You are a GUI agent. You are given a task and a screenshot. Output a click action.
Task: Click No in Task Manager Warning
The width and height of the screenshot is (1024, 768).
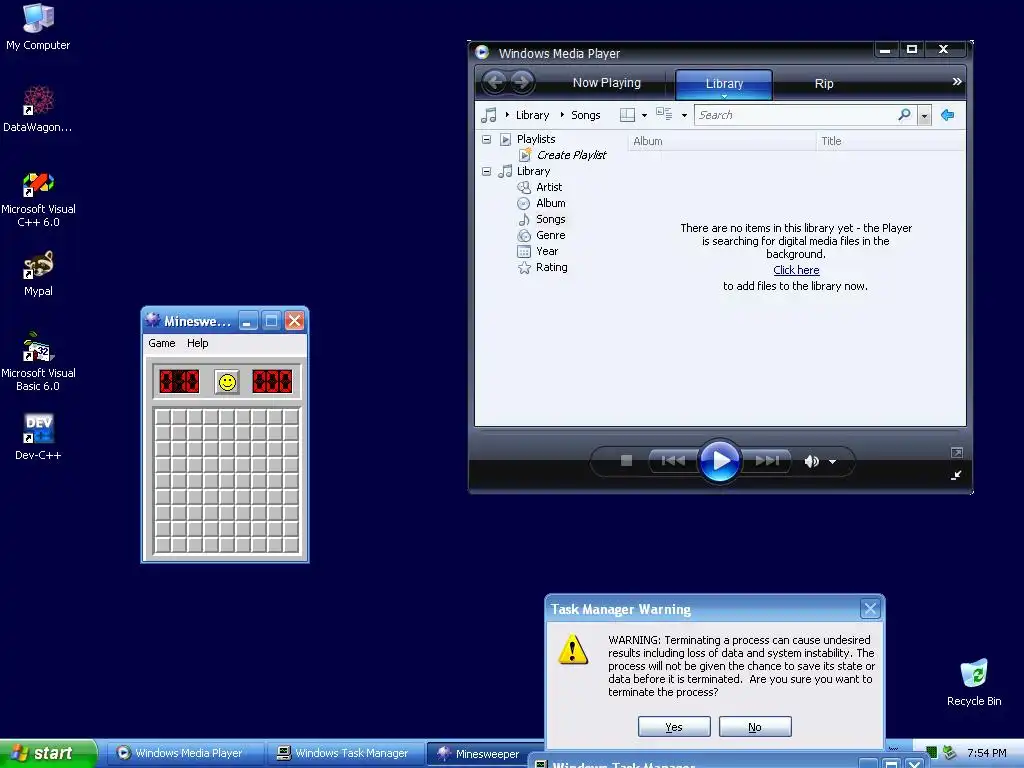pyautogui.click(x=755, y=727)
